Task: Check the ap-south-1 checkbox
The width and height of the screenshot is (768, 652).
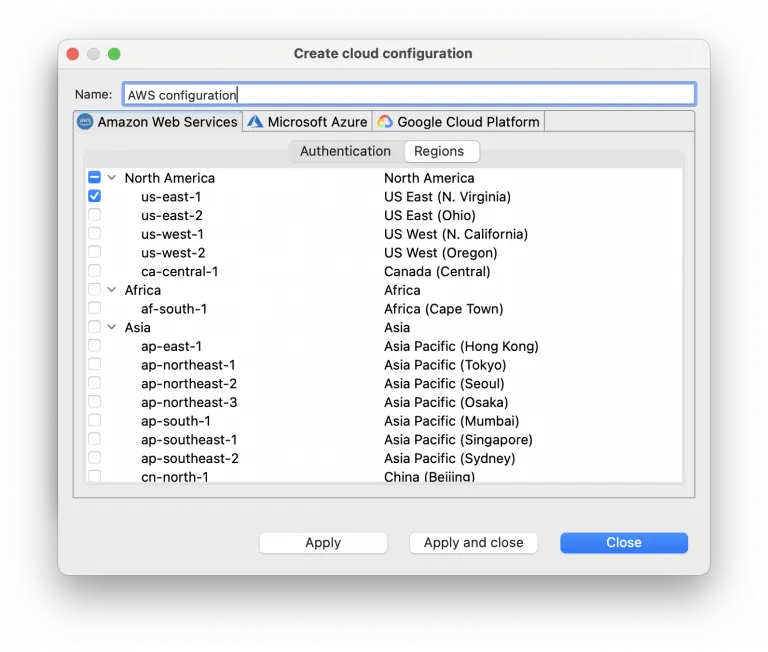Action: click(x=95, y=420)
